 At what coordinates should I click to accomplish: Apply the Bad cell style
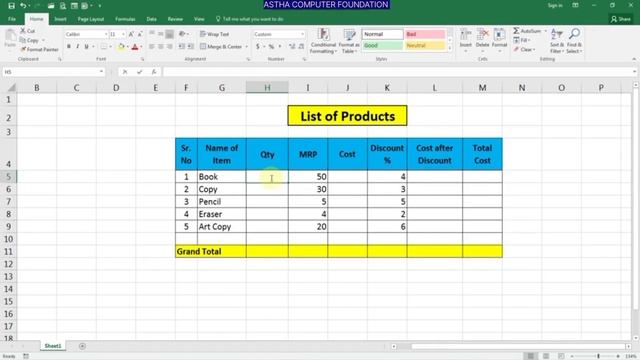[x=425, y=34]
